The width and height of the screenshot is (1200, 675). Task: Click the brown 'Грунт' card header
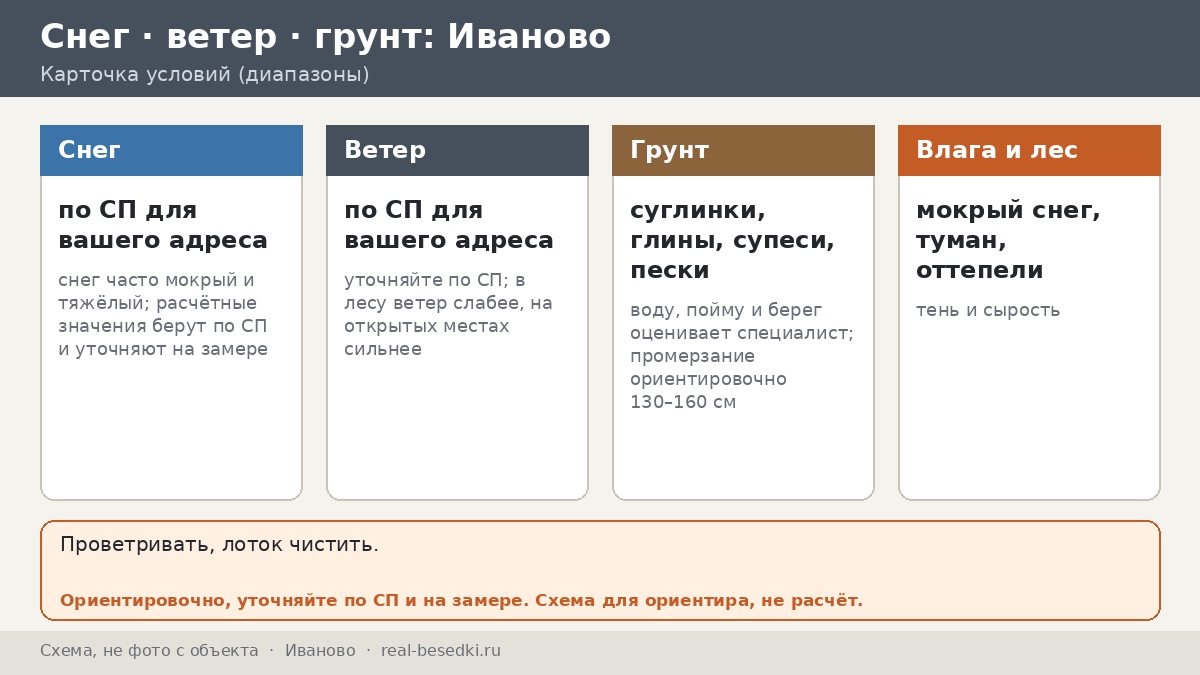coord(743,150)
